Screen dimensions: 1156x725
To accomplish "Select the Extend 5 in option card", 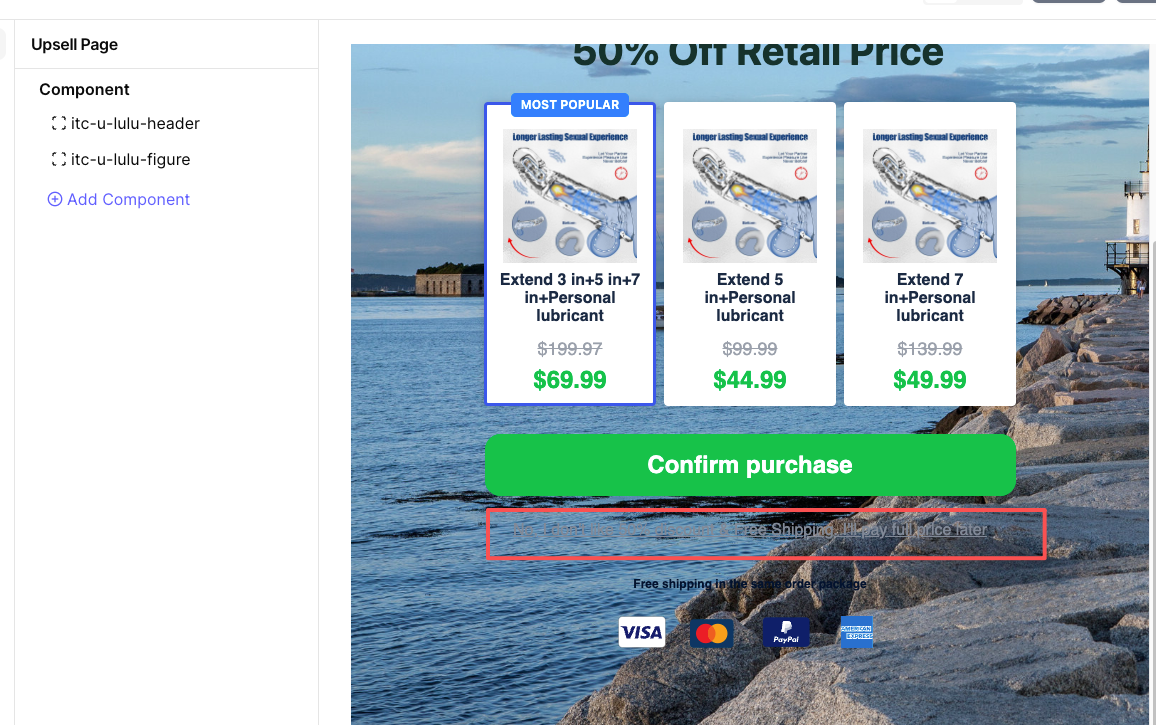I will [x=750, y=254].
